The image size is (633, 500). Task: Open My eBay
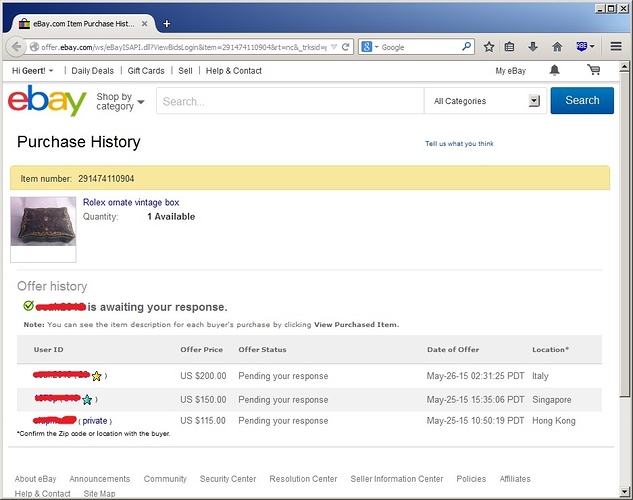click(x=511, y=71)
